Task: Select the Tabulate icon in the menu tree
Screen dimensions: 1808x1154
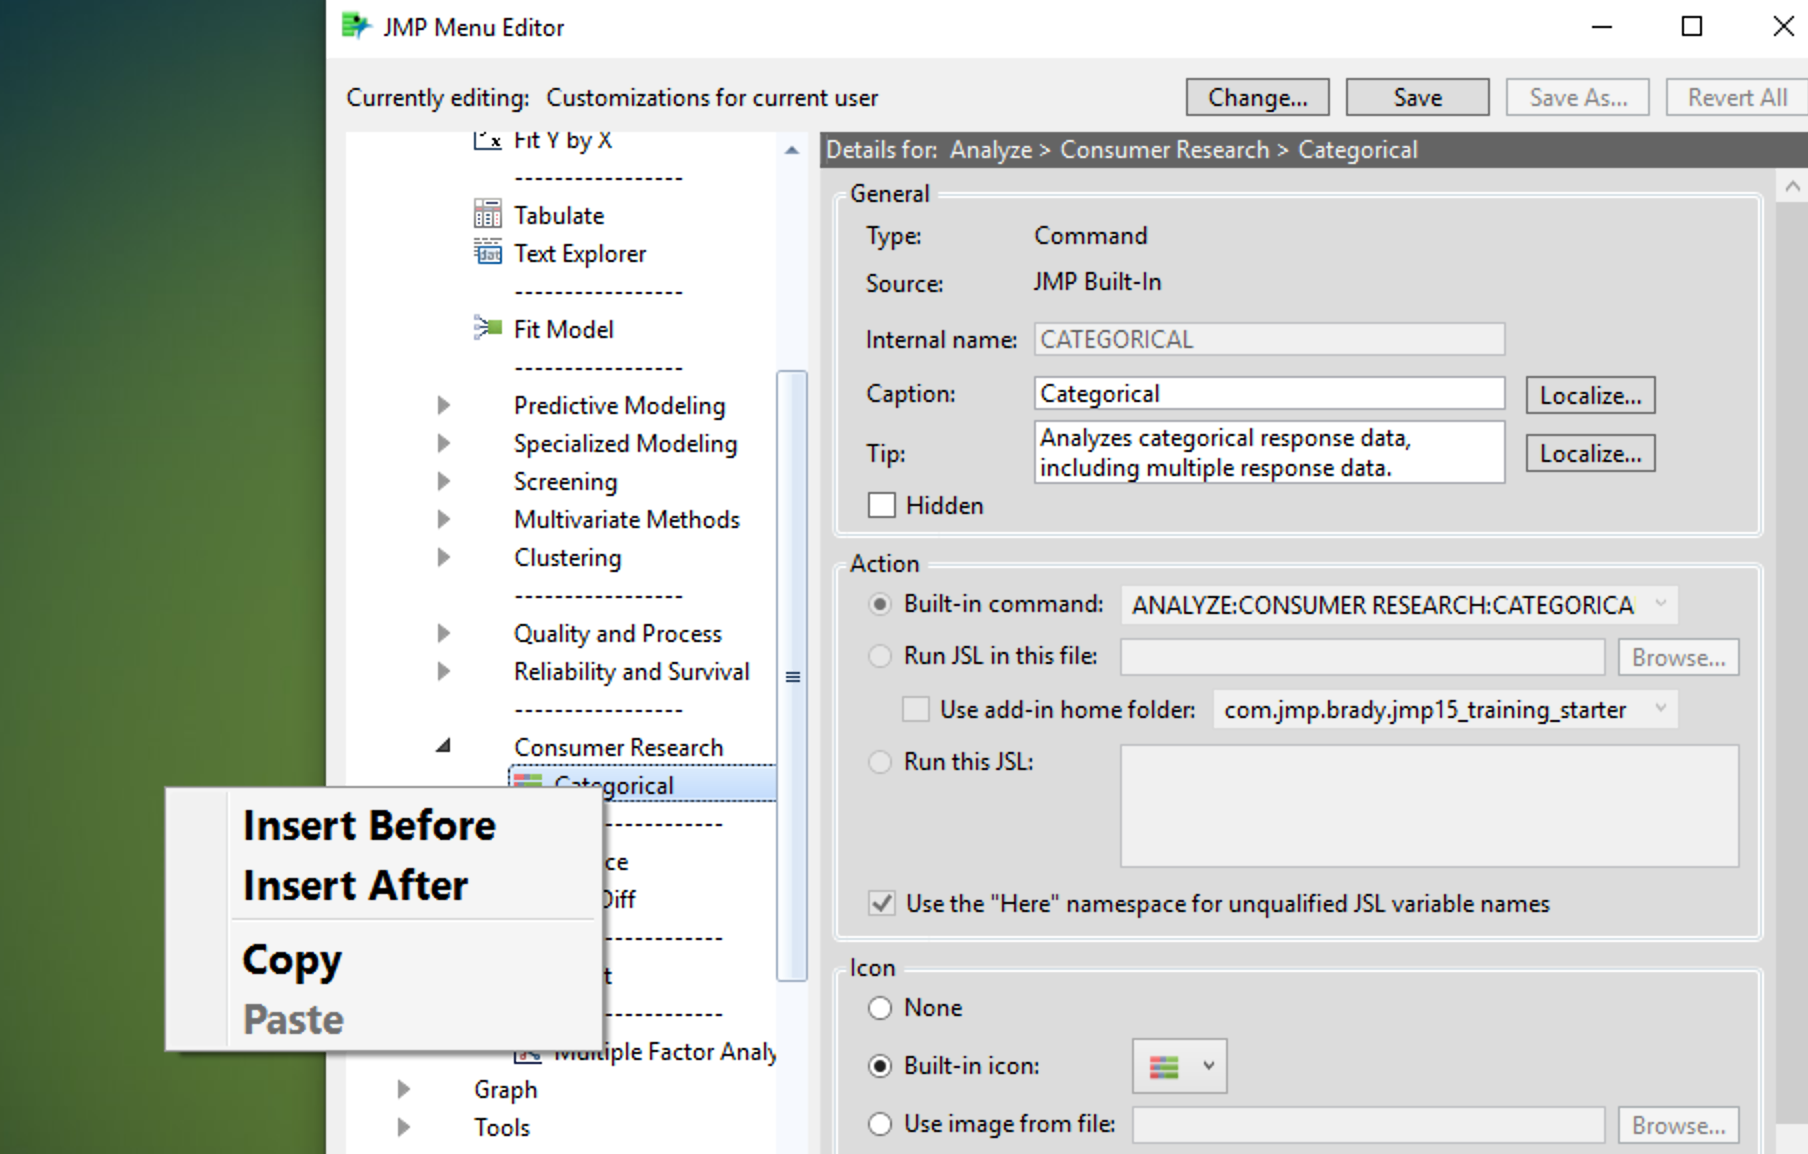Action: pos(488,213)
